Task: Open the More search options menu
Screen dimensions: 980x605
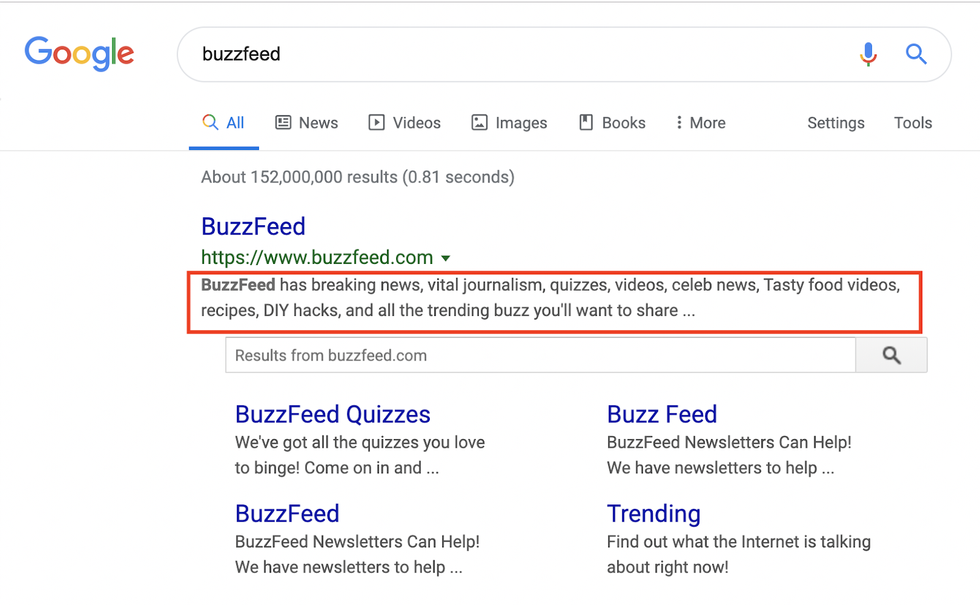Action: pyautogui.click(x=700, y=123)
